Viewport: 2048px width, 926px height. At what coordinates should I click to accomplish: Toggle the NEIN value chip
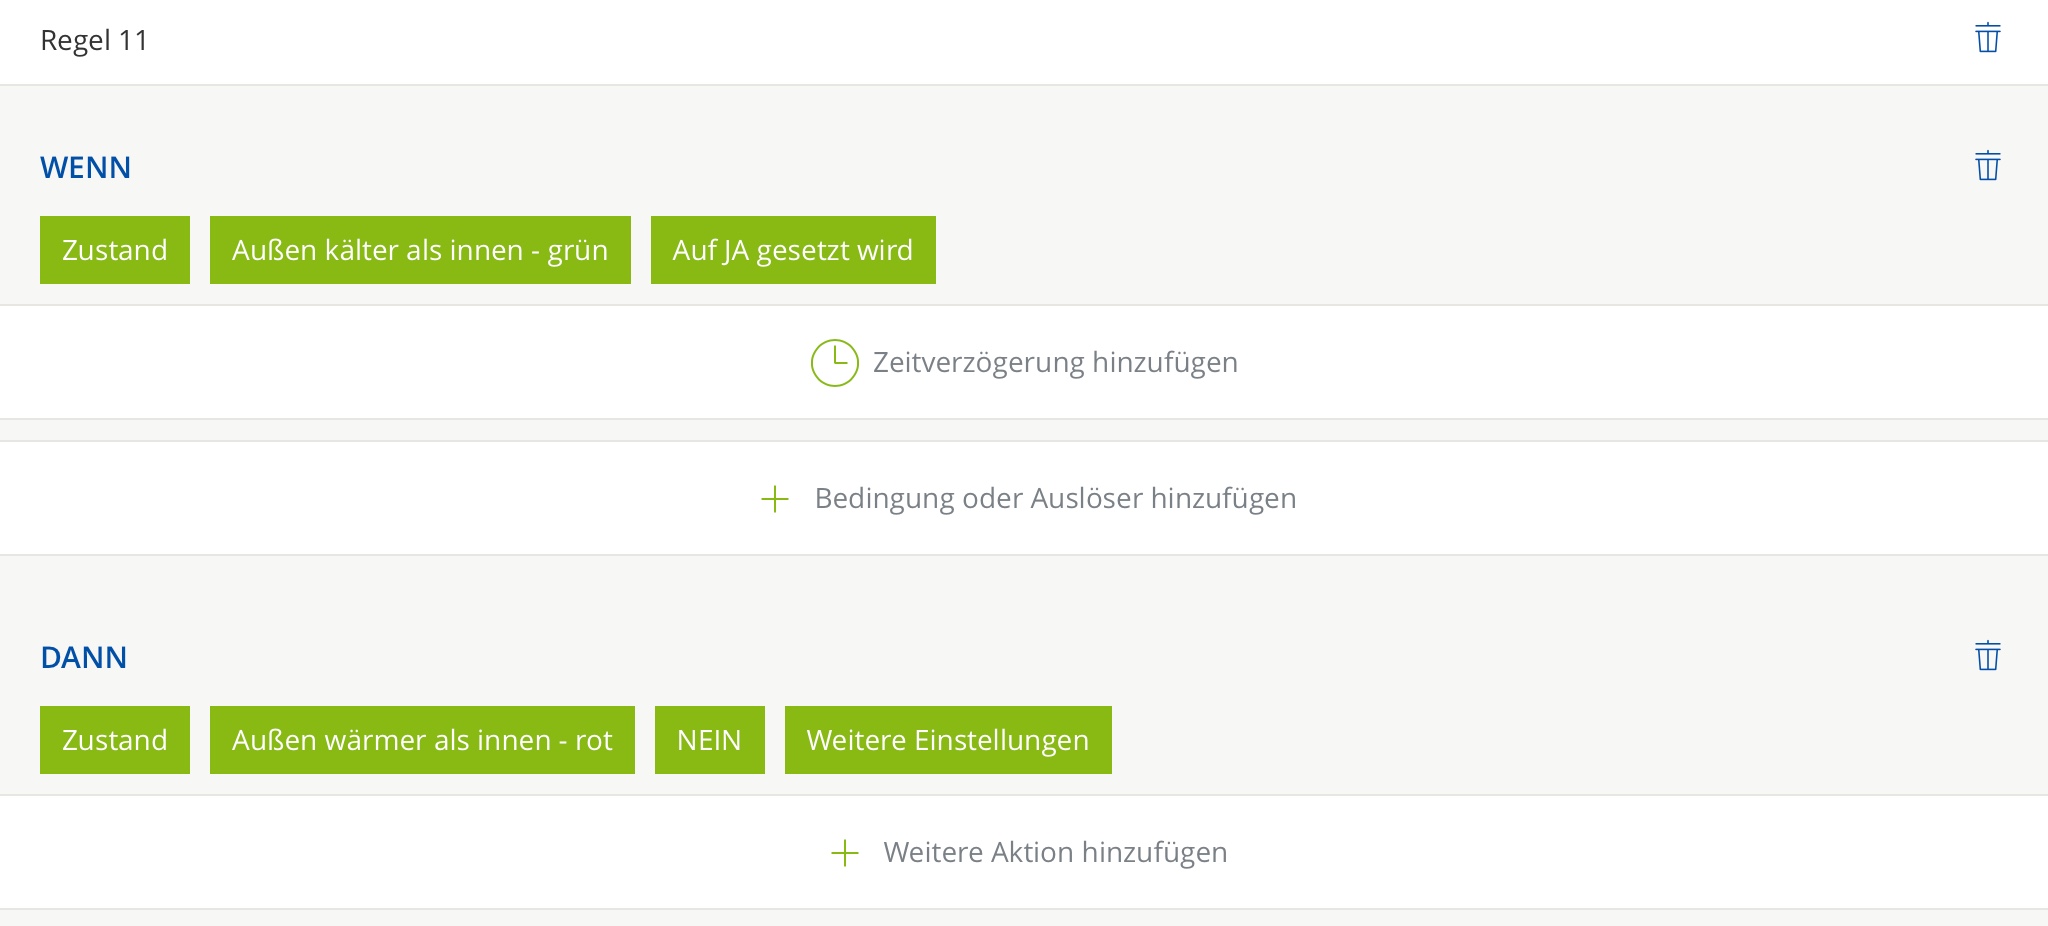709,740
